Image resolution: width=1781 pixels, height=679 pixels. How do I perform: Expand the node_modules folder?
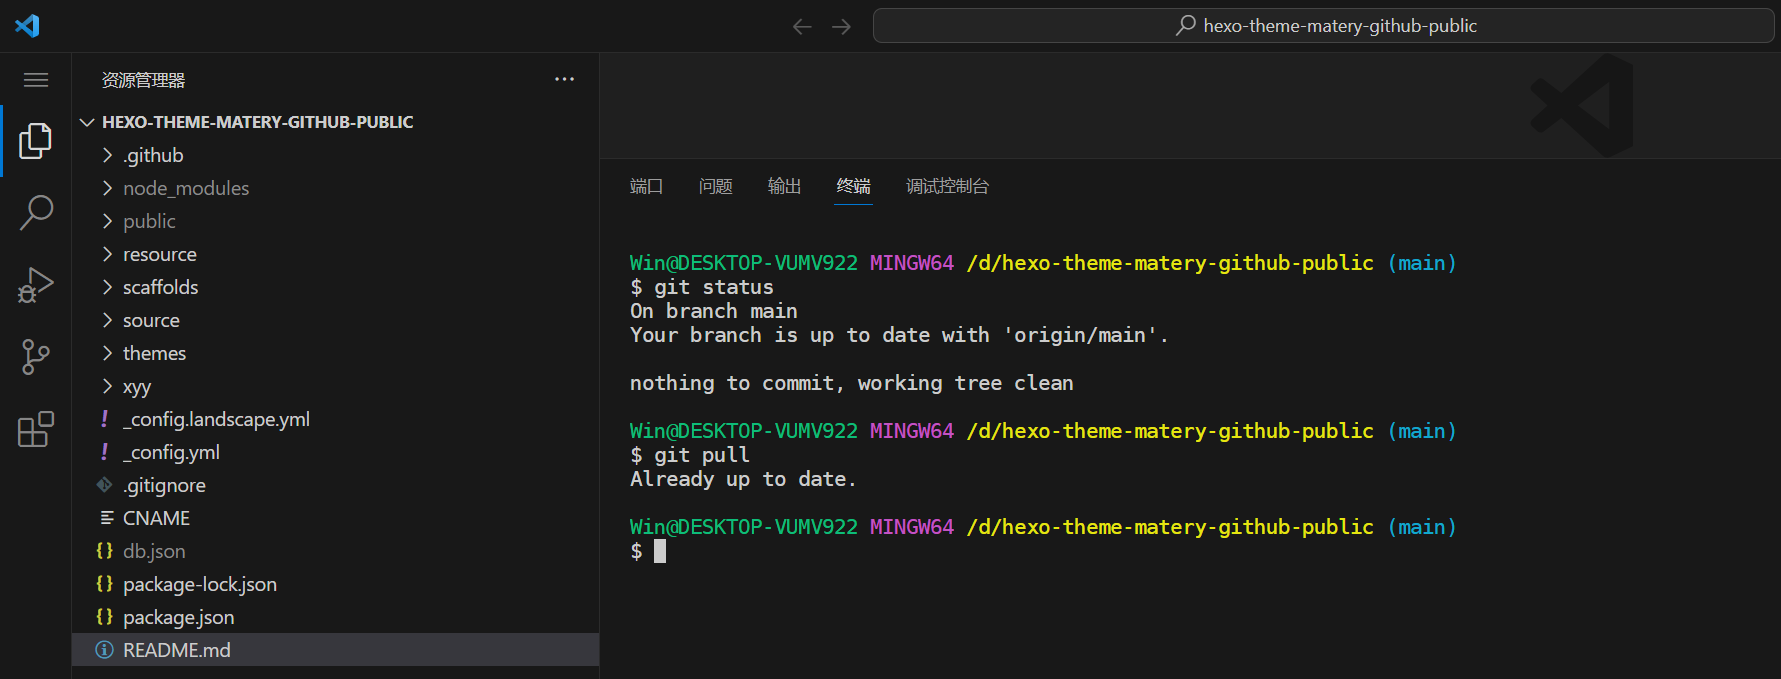tap(107, 188)
